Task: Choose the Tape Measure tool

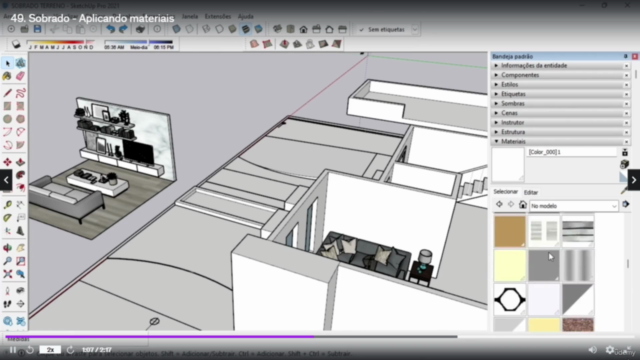Action: [x=7, y=204]
